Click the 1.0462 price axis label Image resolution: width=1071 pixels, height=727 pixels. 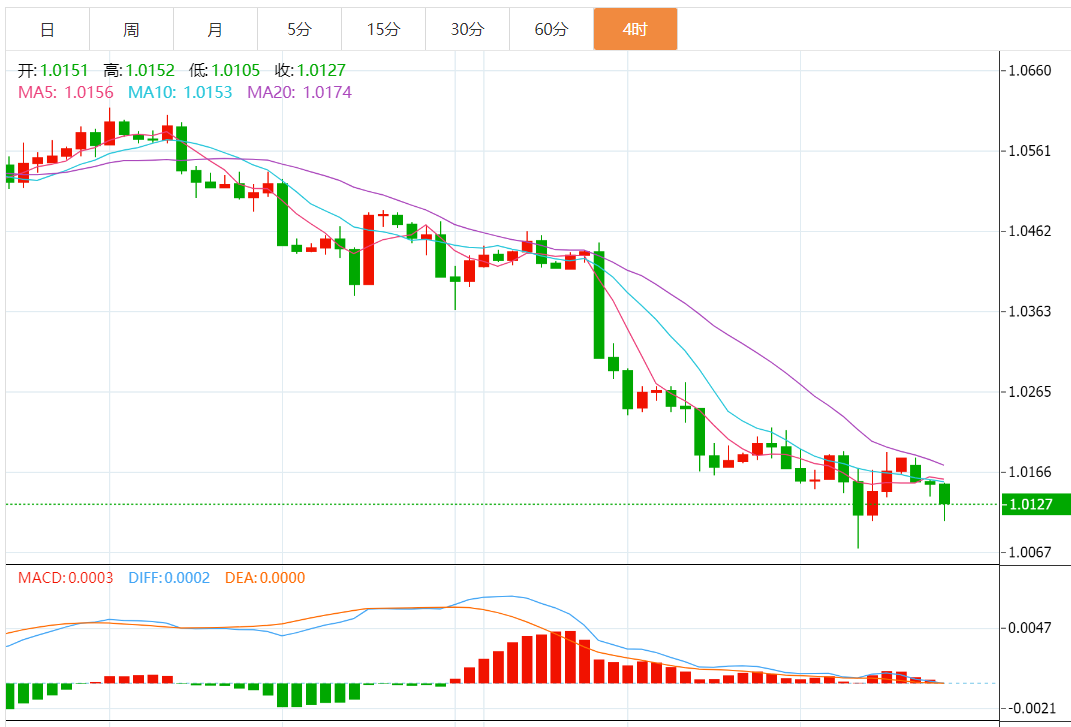click(x=1030, y=231)
